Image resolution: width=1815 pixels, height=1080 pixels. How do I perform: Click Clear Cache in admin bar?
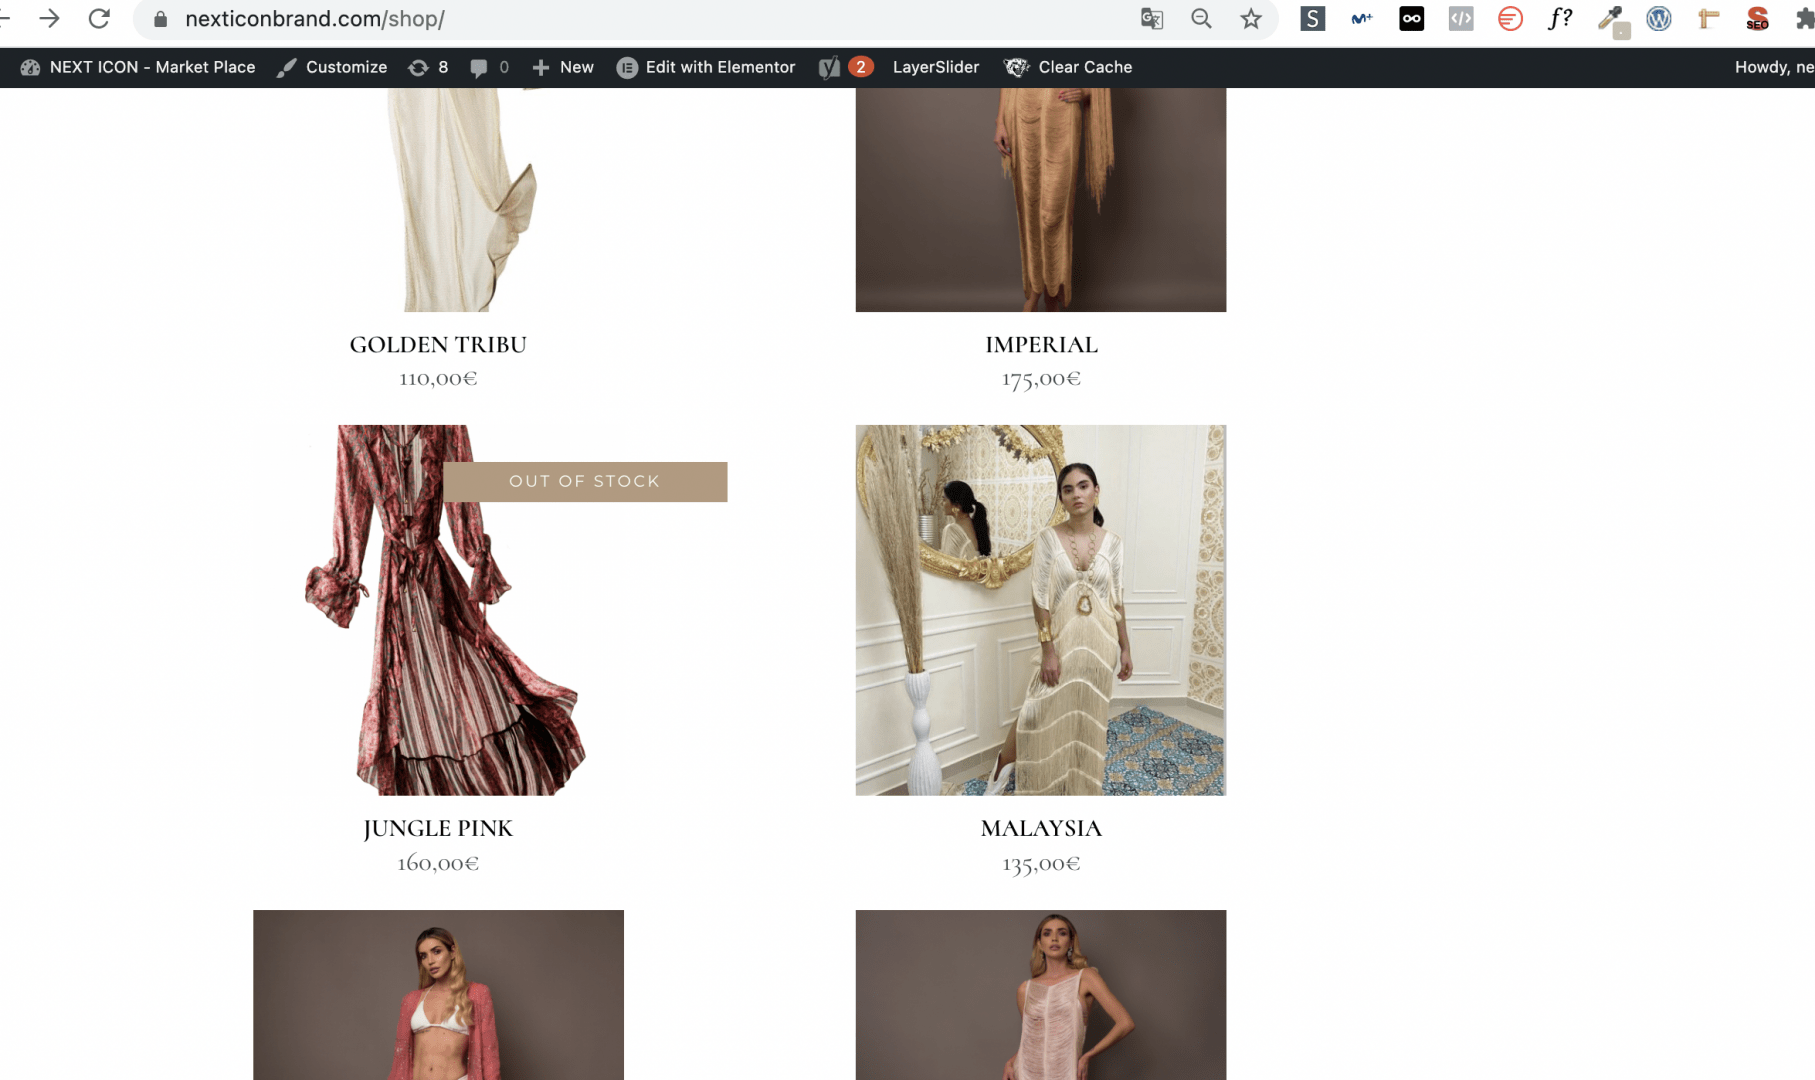pos(1068,67)
